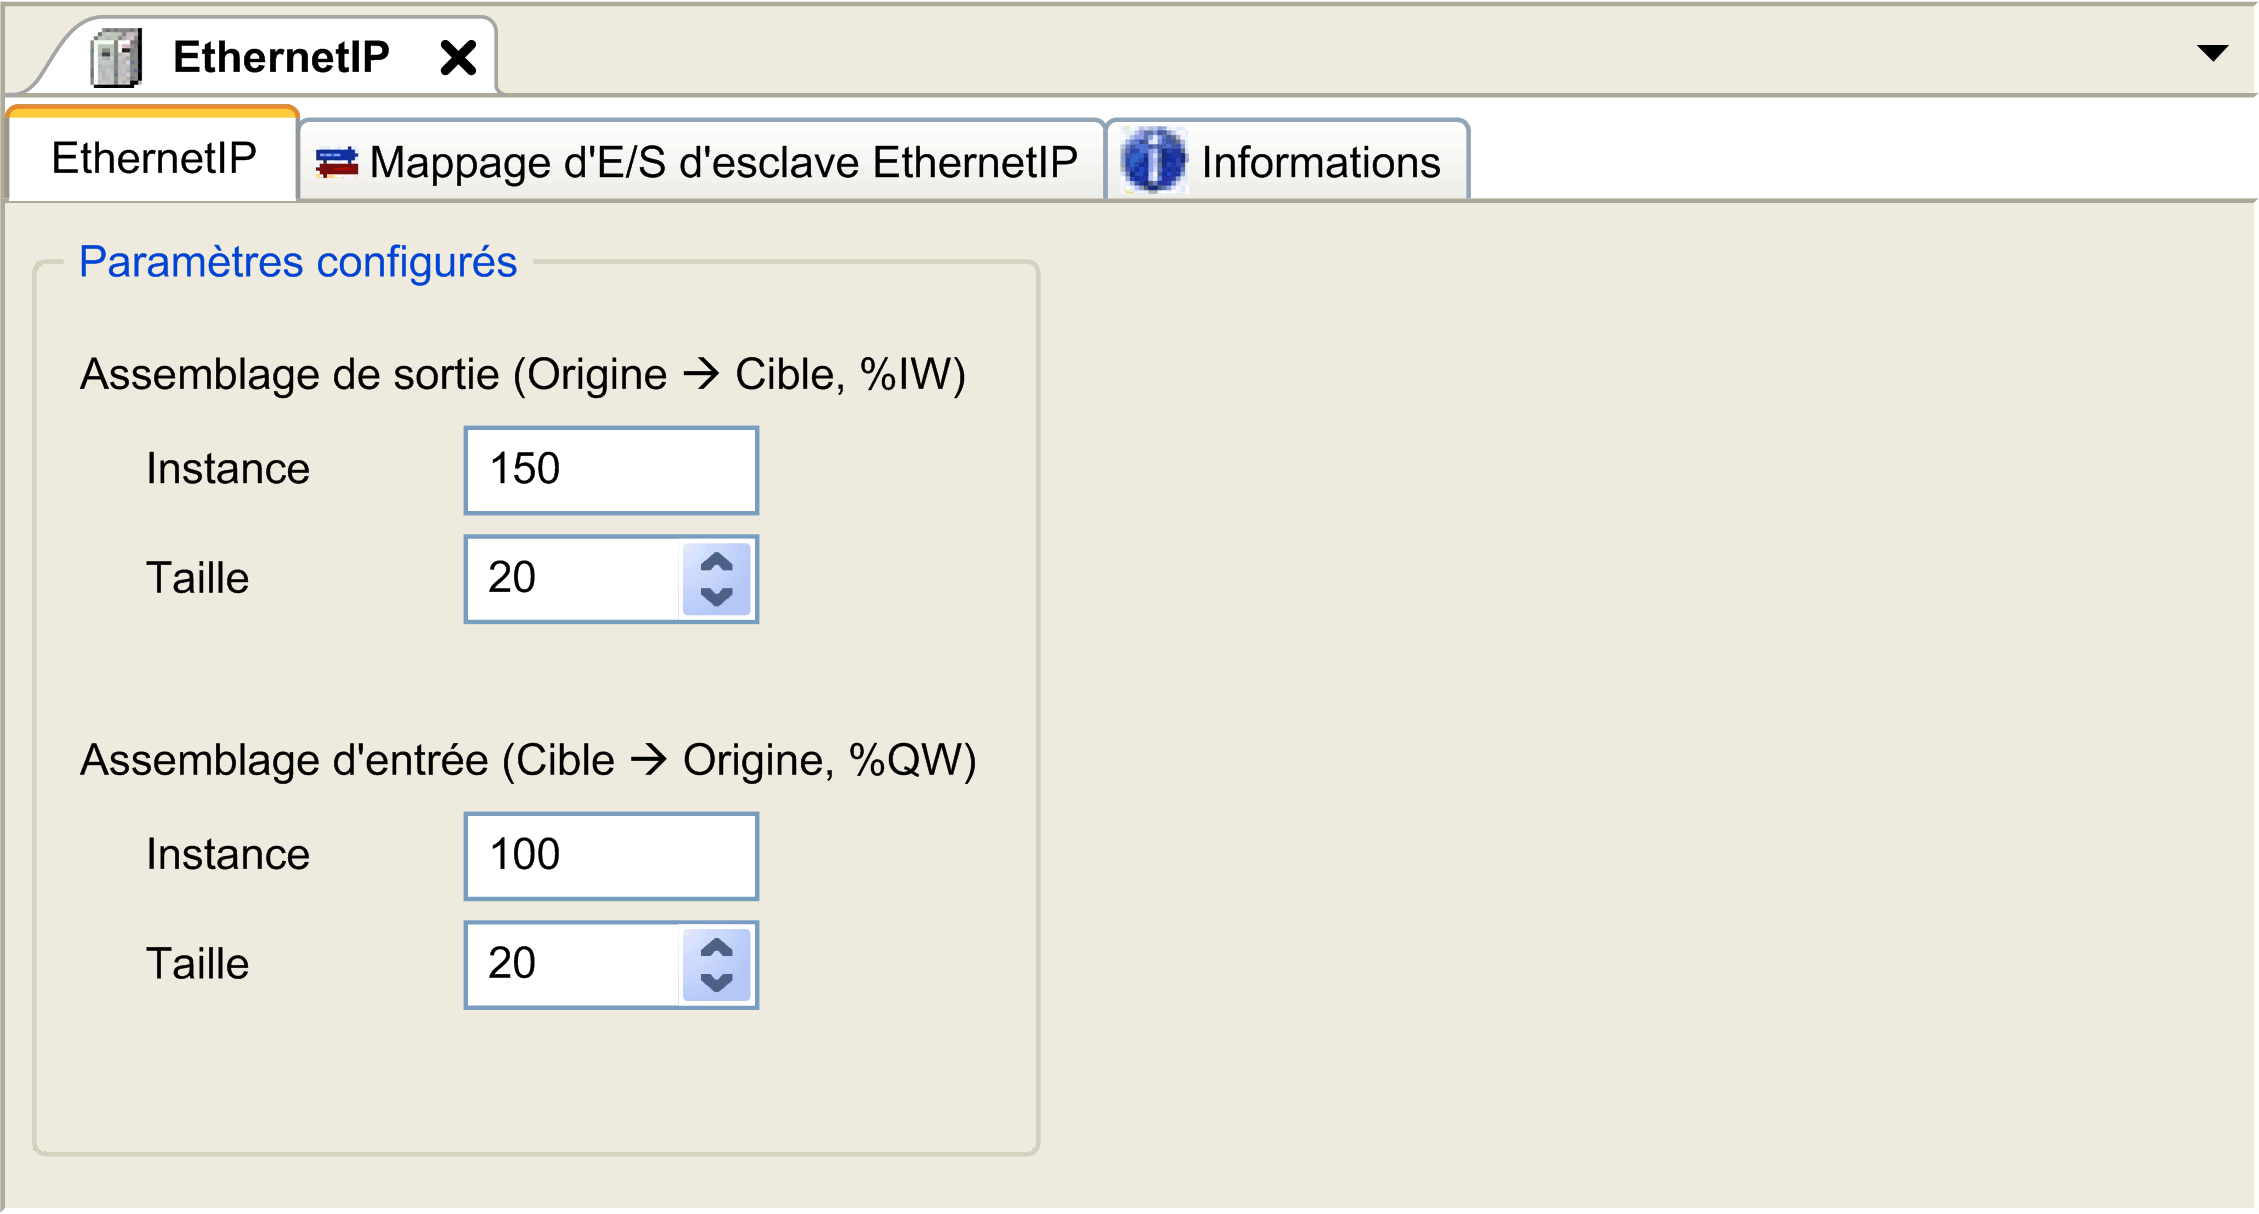This screenshot has width=2259, height=1214.
Task: Select the EthernetIP configuration sub-tab
Action: (x=153, y=157)
